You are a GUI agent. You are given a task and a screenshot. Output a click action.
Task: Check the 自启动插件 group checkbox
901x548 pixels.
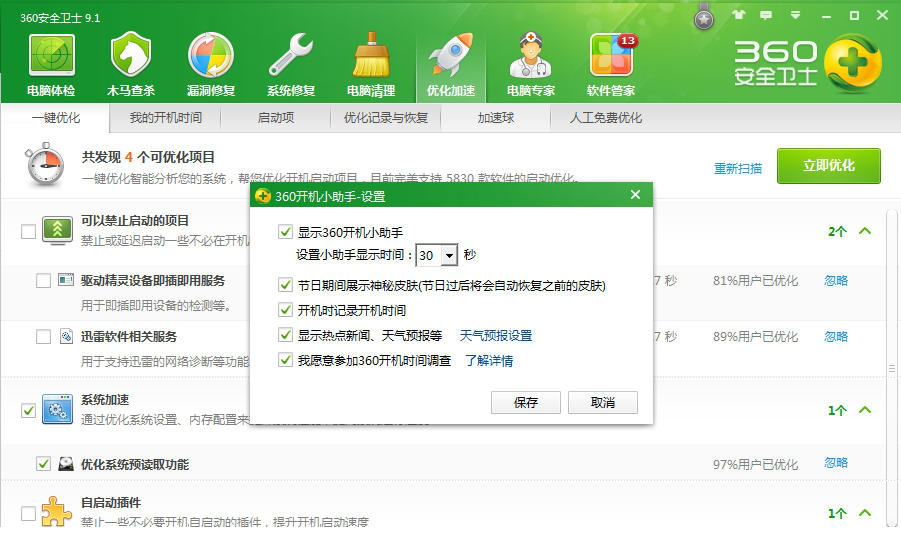click(28, 513)
